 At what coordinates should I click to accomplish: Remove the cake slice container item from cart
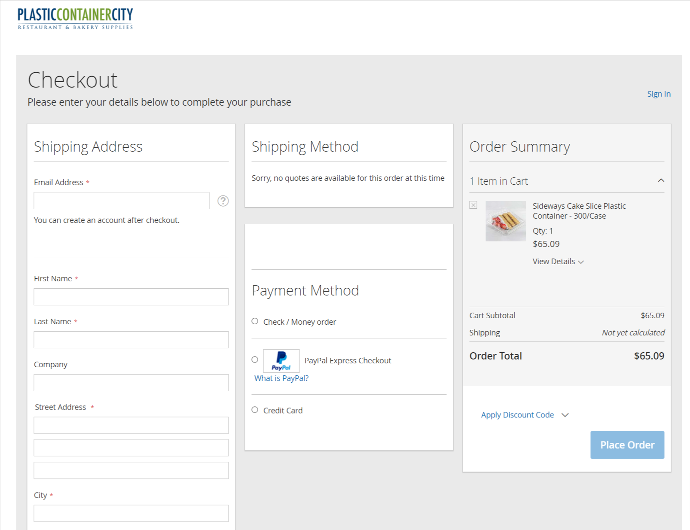[473, 205]
